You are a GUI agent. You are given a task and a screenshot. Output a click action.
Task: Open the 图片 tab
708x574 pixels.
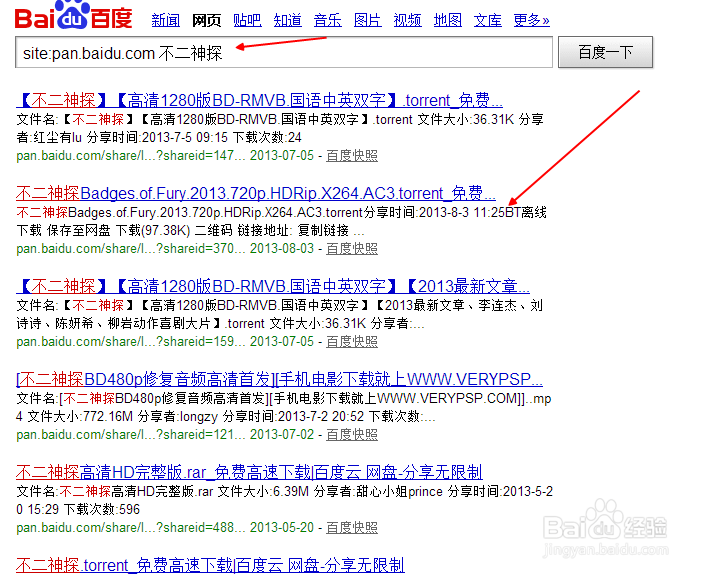pyautogui.click(x=368, y=20)
